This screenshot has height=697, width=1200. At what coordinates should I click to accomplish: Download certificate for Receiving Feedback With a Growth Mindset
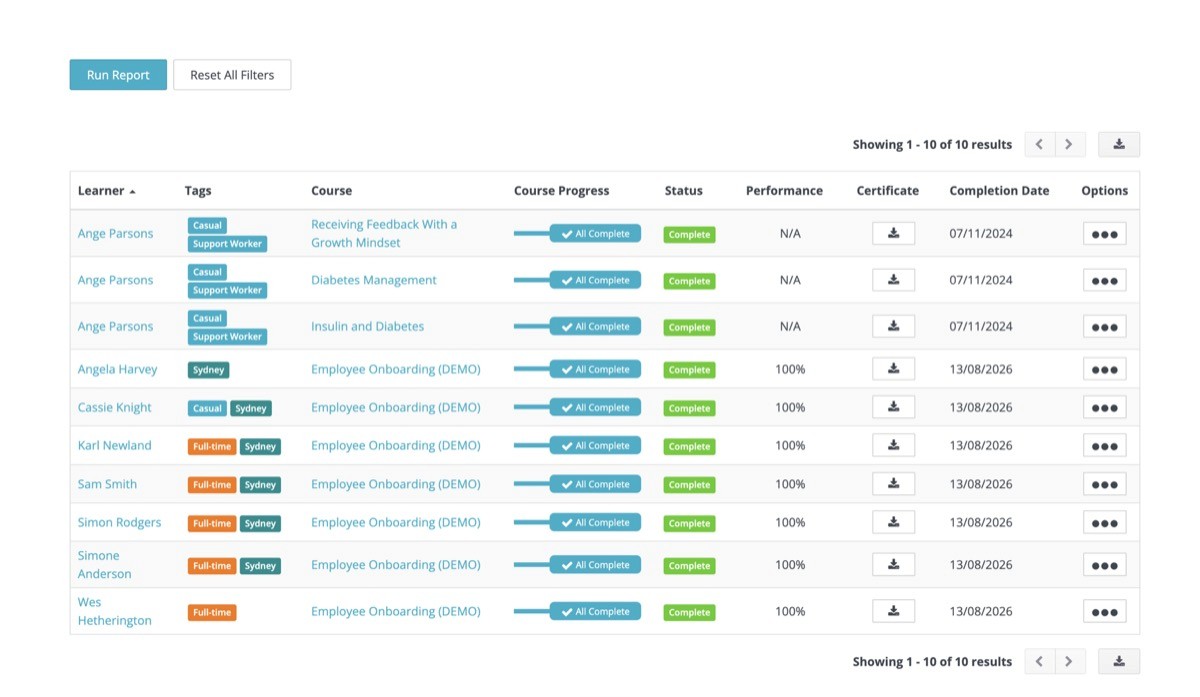(x=893, y=233)
